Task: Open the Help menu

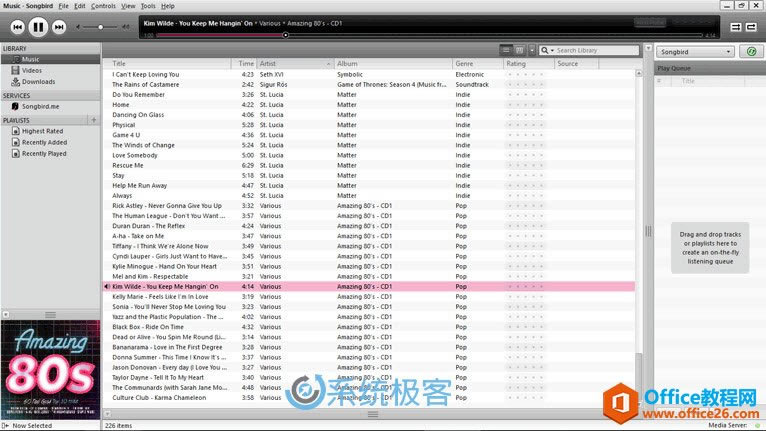Action: coord(168,6)
